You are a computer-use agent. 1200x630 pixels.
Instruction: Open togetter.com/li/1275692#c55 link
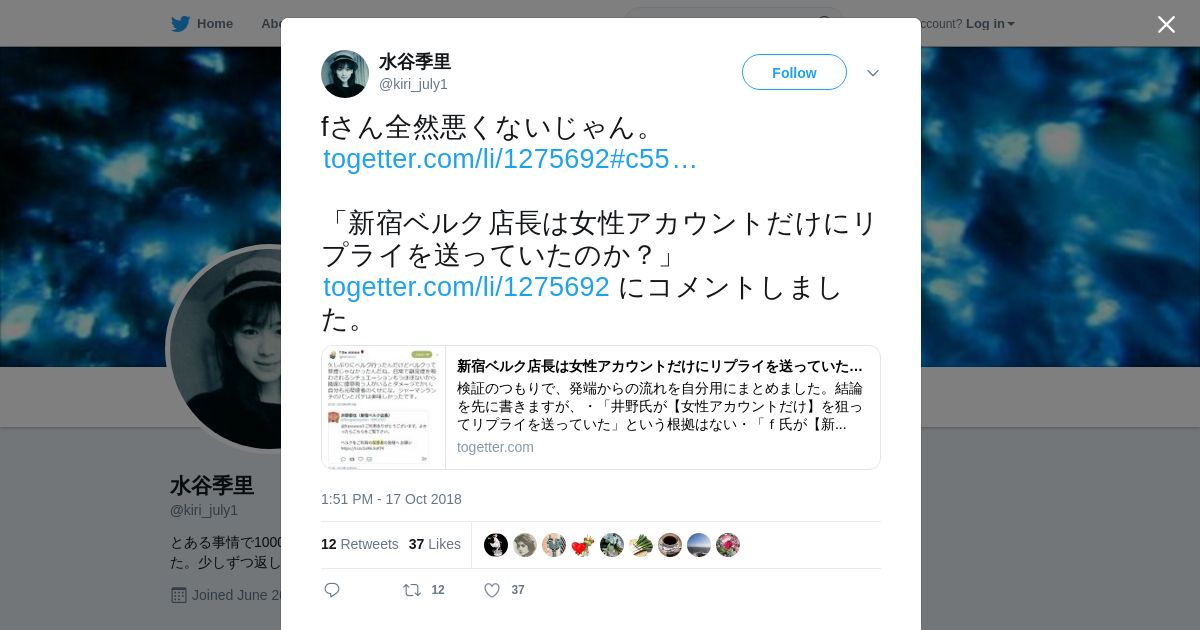coord(510,159)
